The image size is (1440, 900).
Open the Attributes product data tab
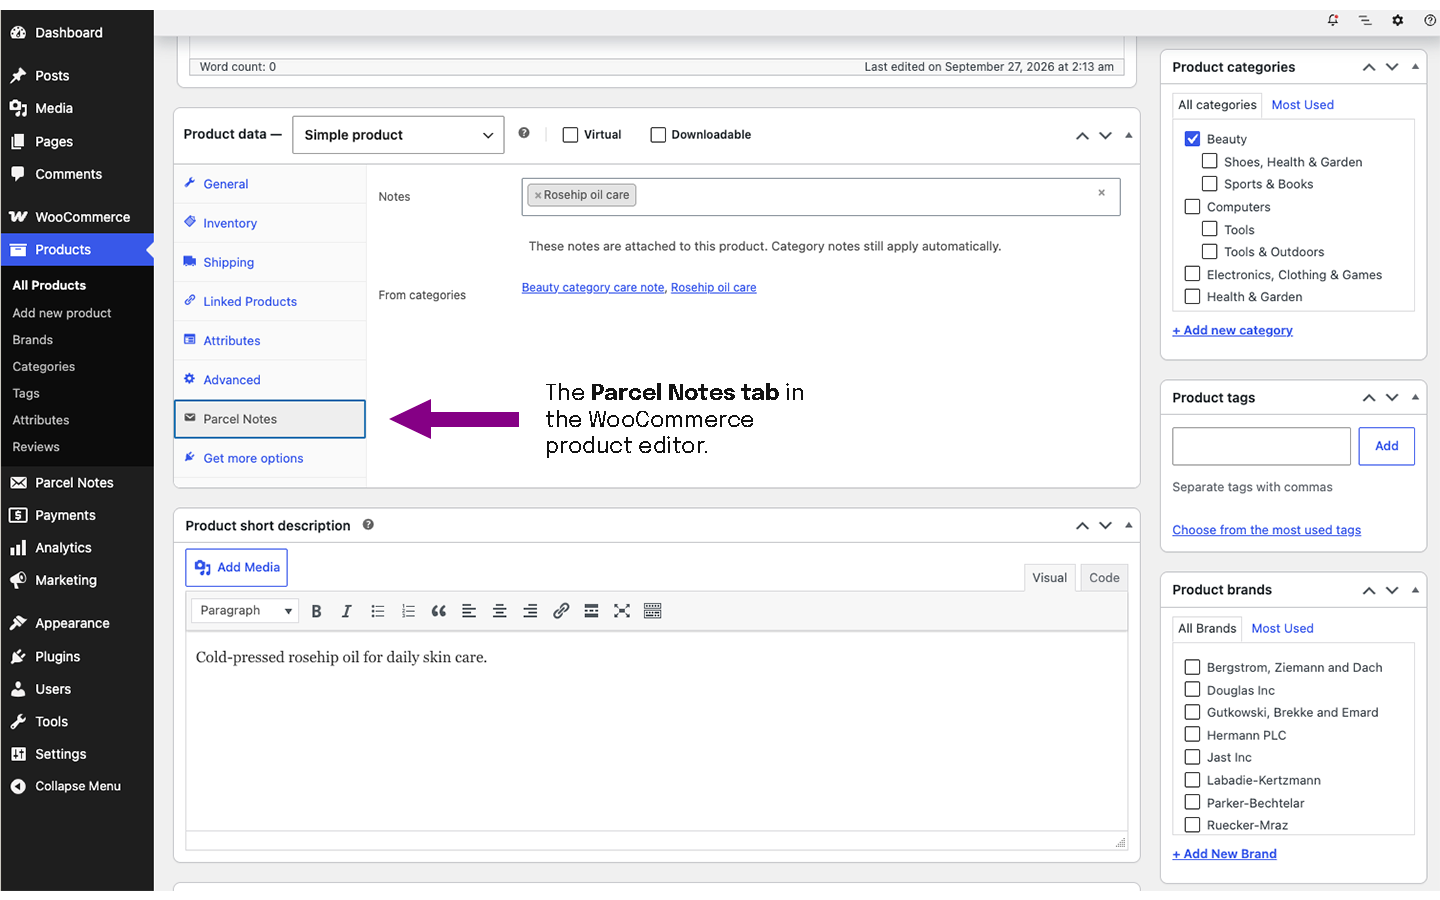[270, 340]
